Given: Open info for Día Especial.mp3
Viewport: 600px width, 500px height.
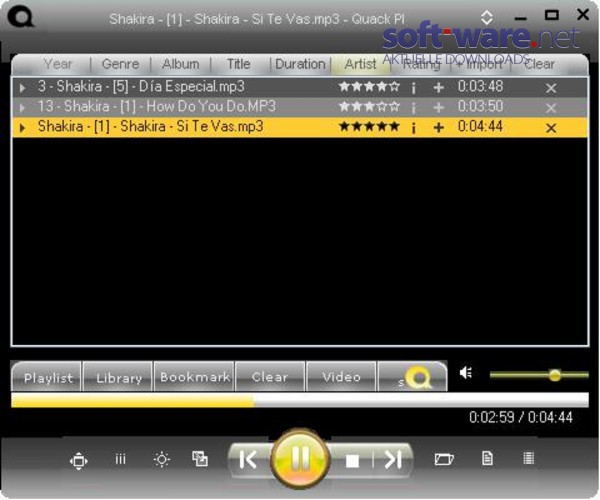Looking at the screenshot, I should 413,88.
